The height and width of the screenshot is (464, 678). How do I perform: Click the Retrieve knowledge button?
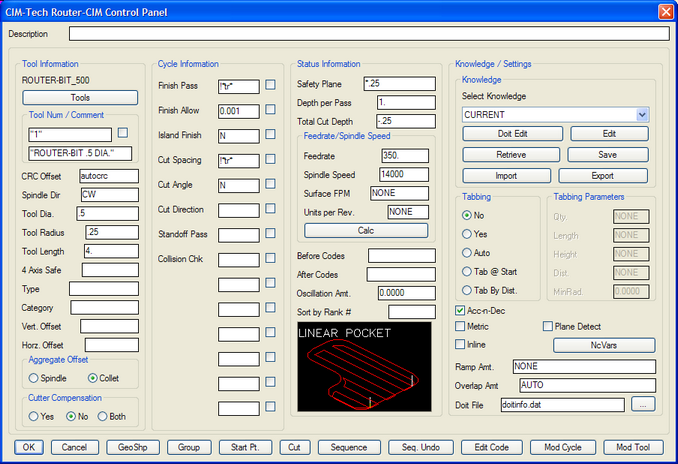(x=511, y=155)
